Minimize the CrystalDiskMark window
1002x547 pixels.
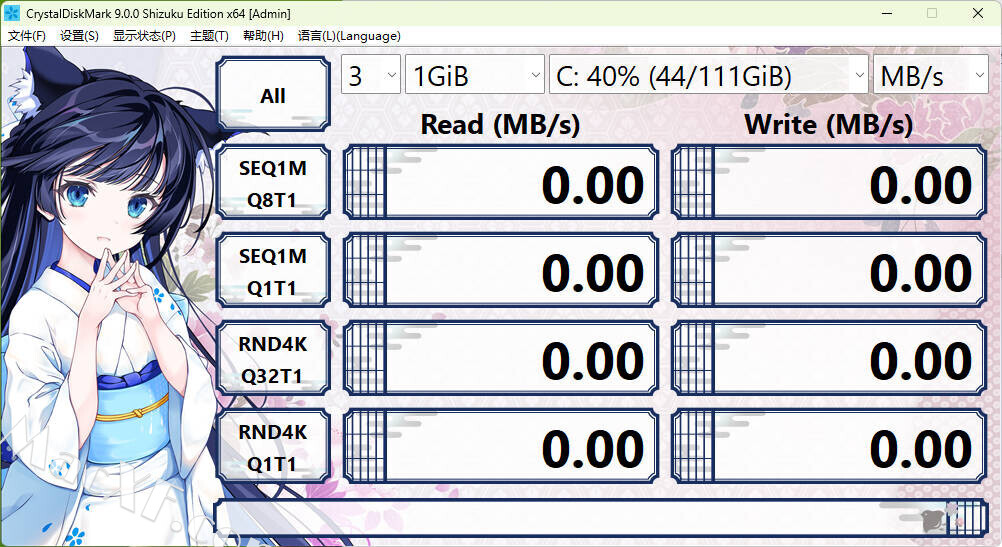887,13
